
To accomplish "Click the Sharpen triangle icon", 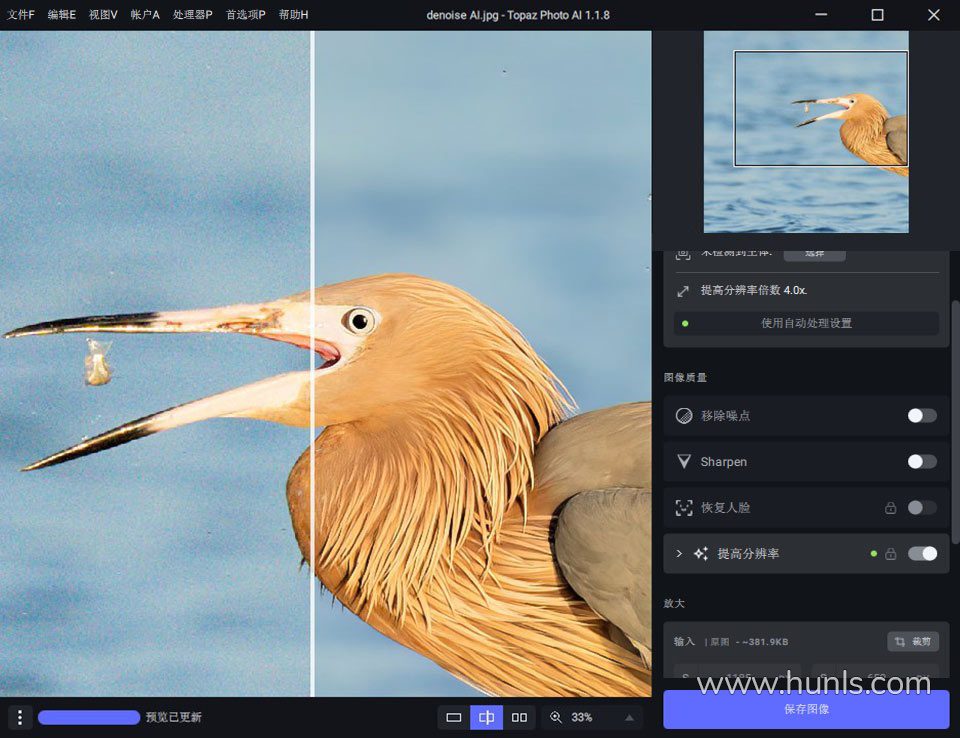I will click(x=684, y=461).
